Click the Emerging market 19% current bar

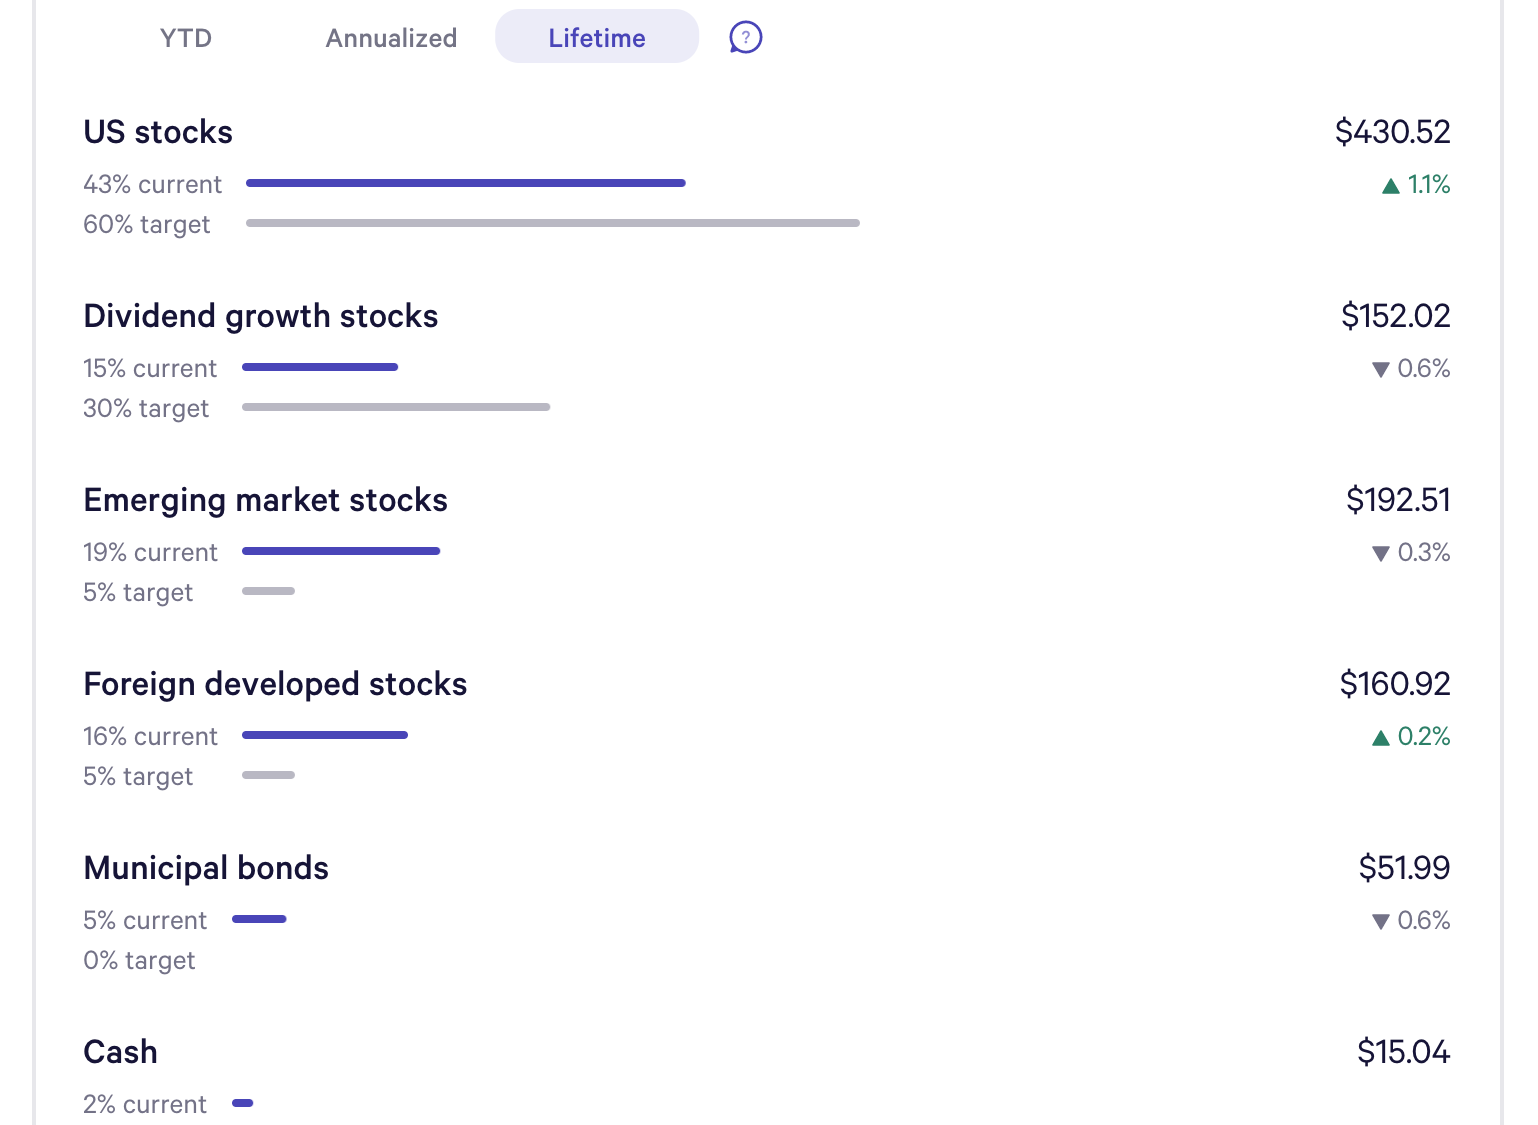[x=341, y=551]
